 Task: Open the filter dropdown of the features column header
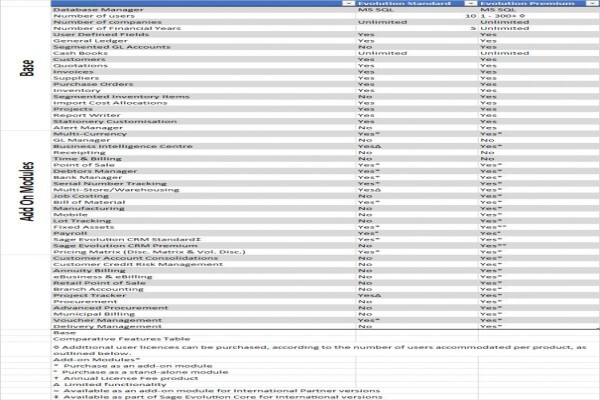348,3
